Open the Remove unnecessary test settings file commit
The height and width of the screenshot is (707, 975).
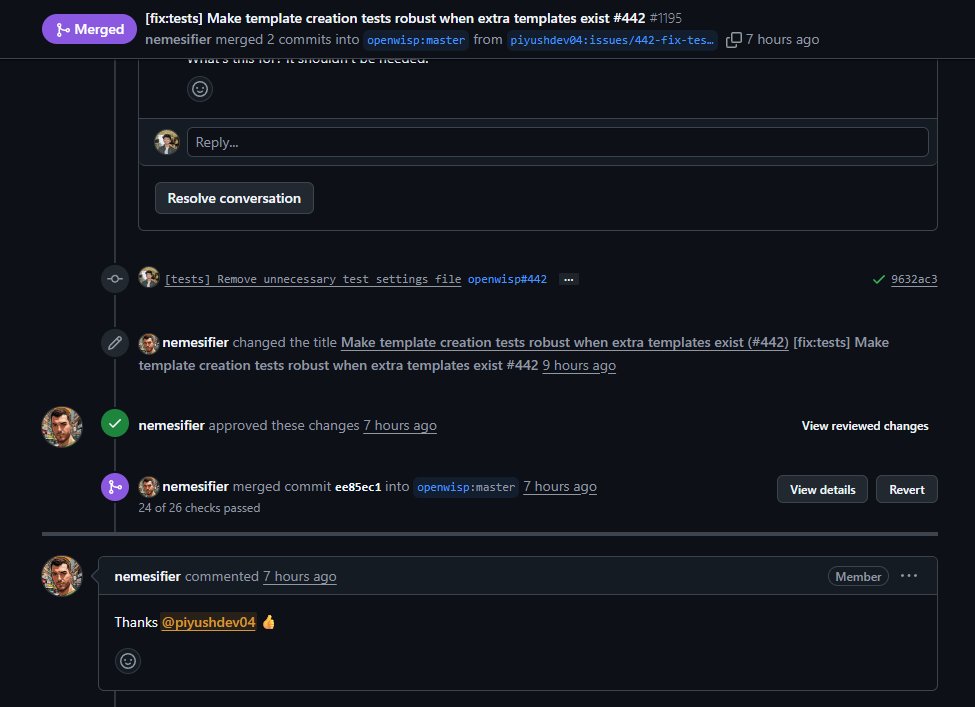313,279
